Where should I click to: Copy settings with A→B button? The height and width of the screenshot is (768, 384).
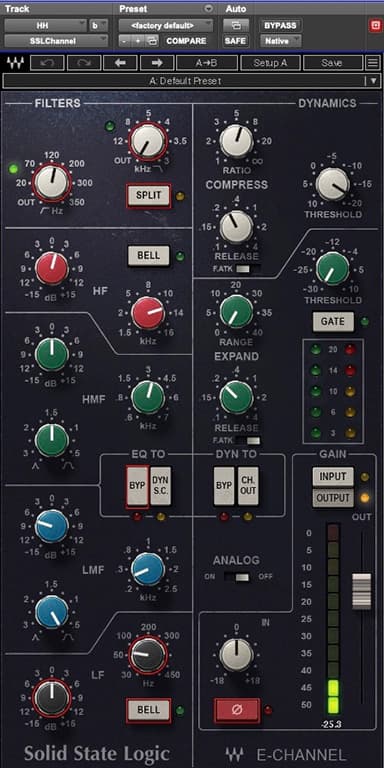(x=207, y=63)
